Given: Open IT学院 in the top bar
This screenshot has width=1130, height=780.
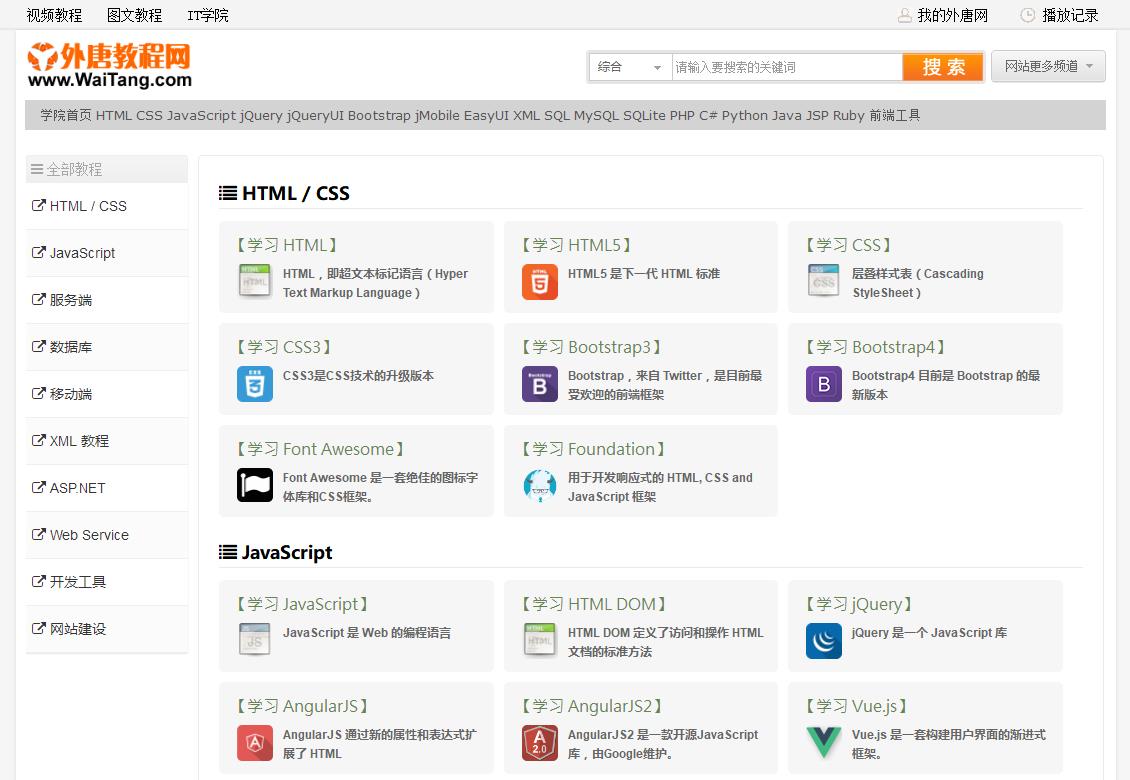Looking at the screenshot, I should [208, 15].
